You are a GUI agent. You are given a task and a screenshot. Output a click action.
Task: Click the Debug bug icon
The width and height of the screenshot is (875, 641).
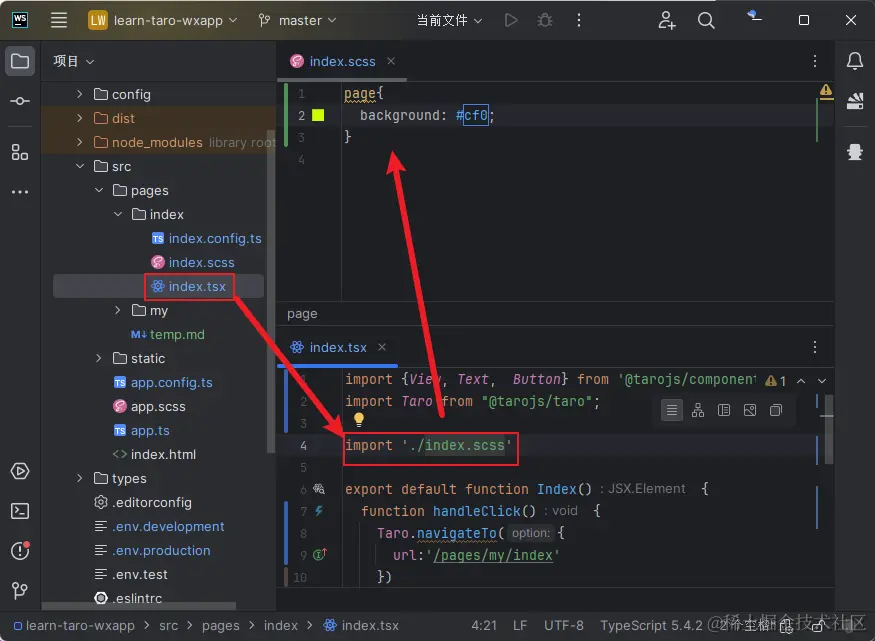tap(545, 21)
